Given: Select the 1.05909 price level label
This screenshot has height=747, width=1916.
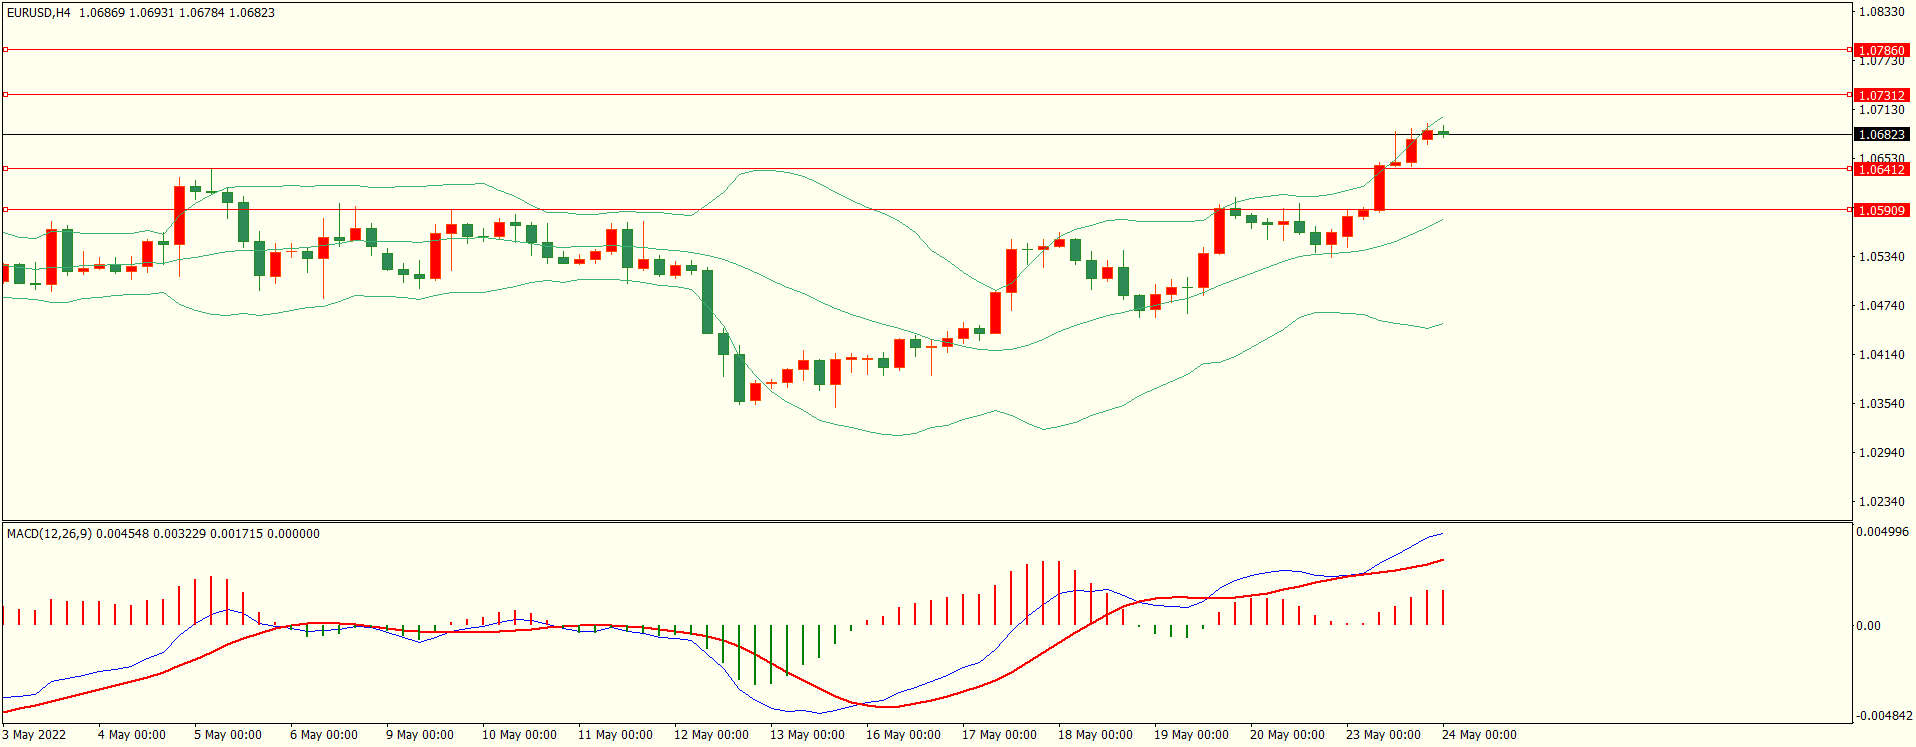Looking at the screenshot, I should click(1881, 210).
